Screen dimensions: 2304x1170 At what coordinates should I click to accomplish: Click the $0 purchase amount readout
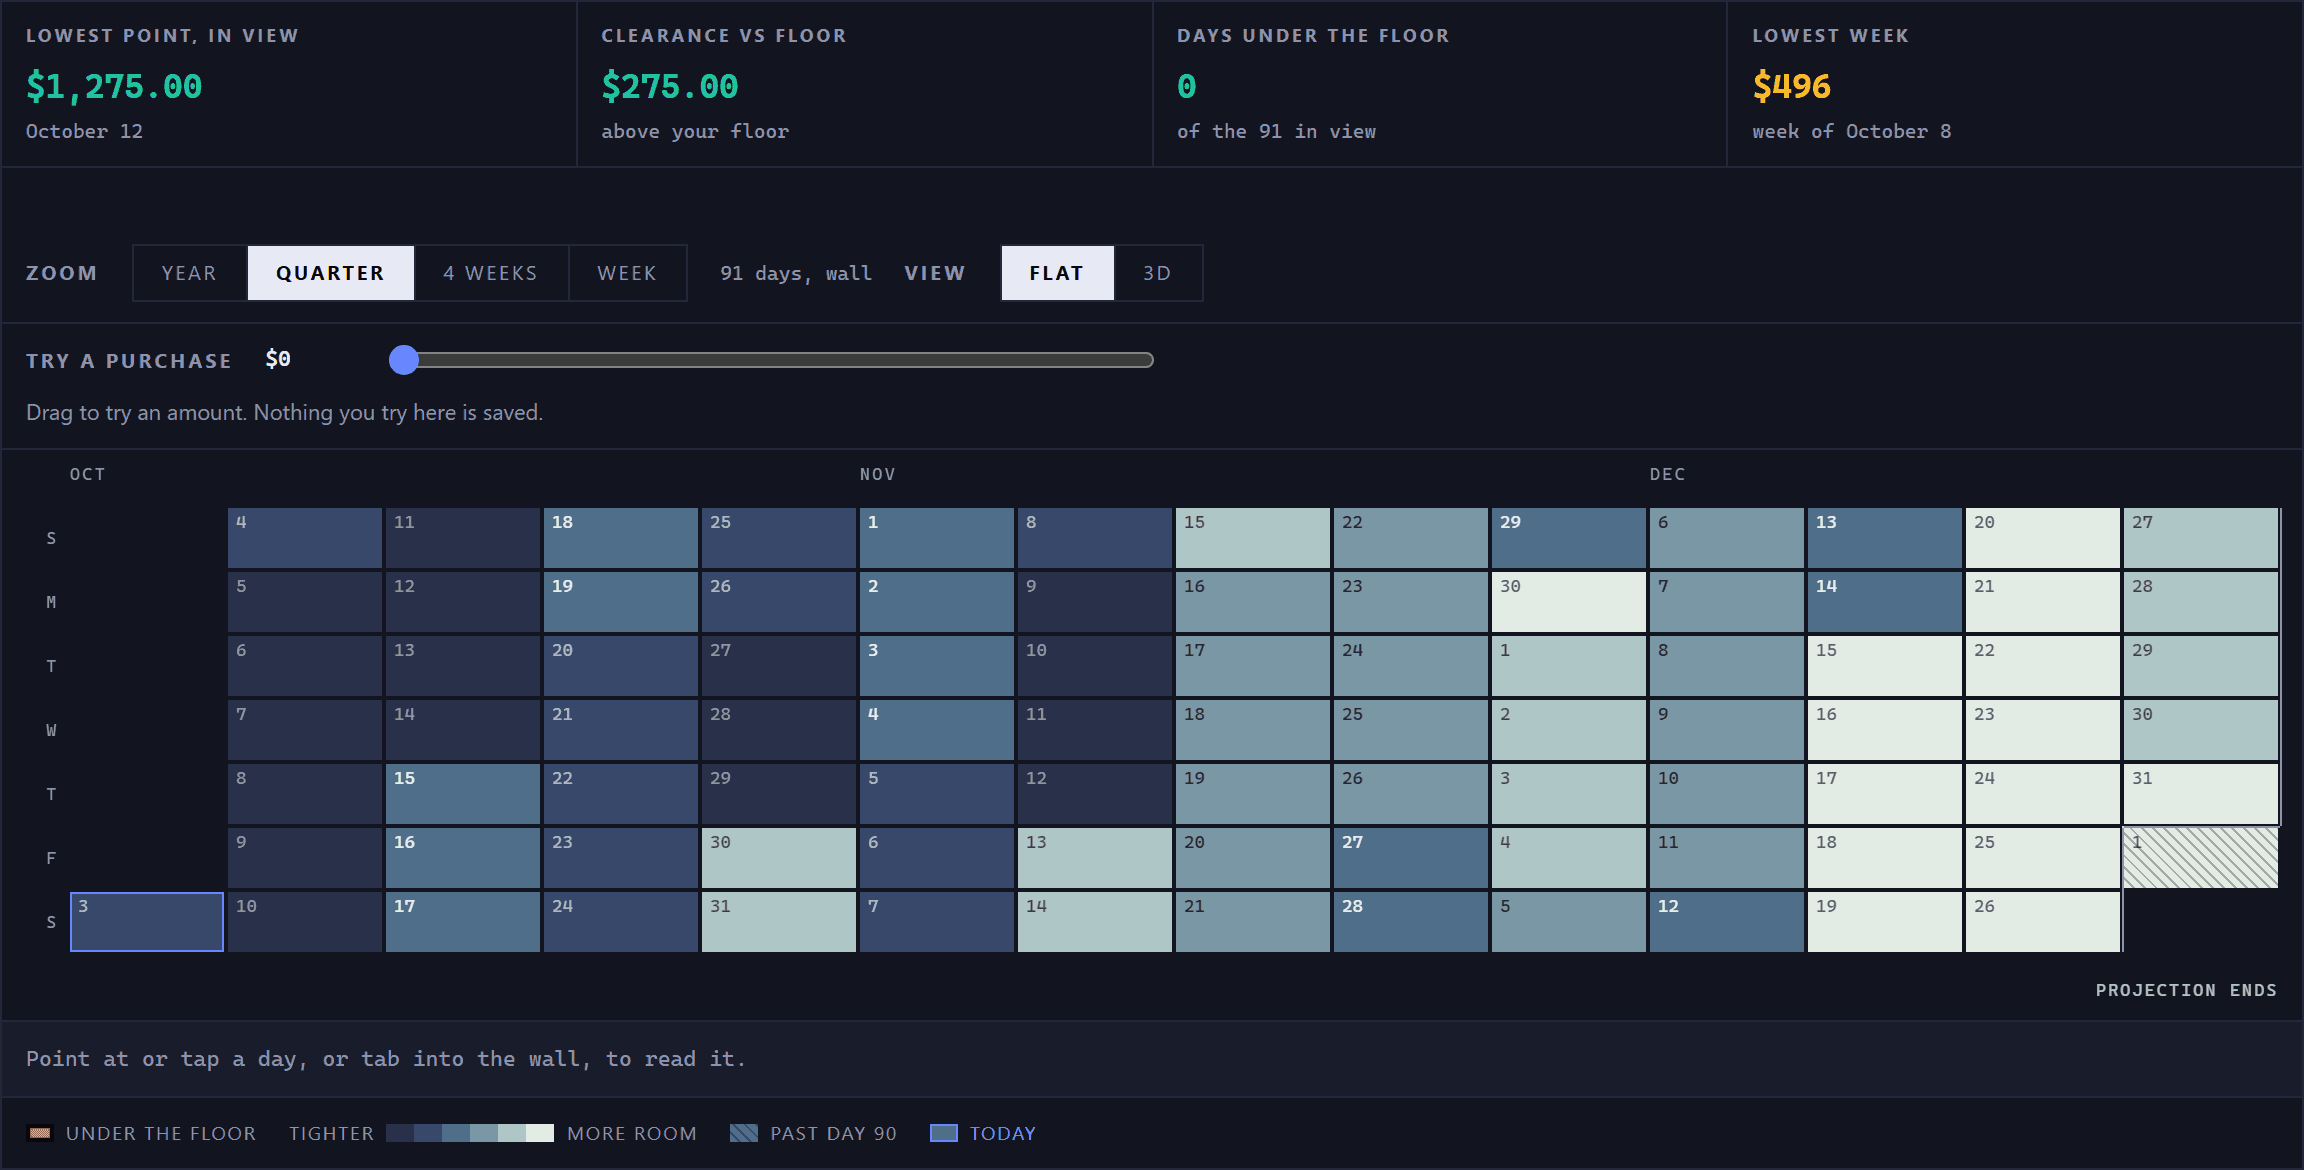click(278, 359)
